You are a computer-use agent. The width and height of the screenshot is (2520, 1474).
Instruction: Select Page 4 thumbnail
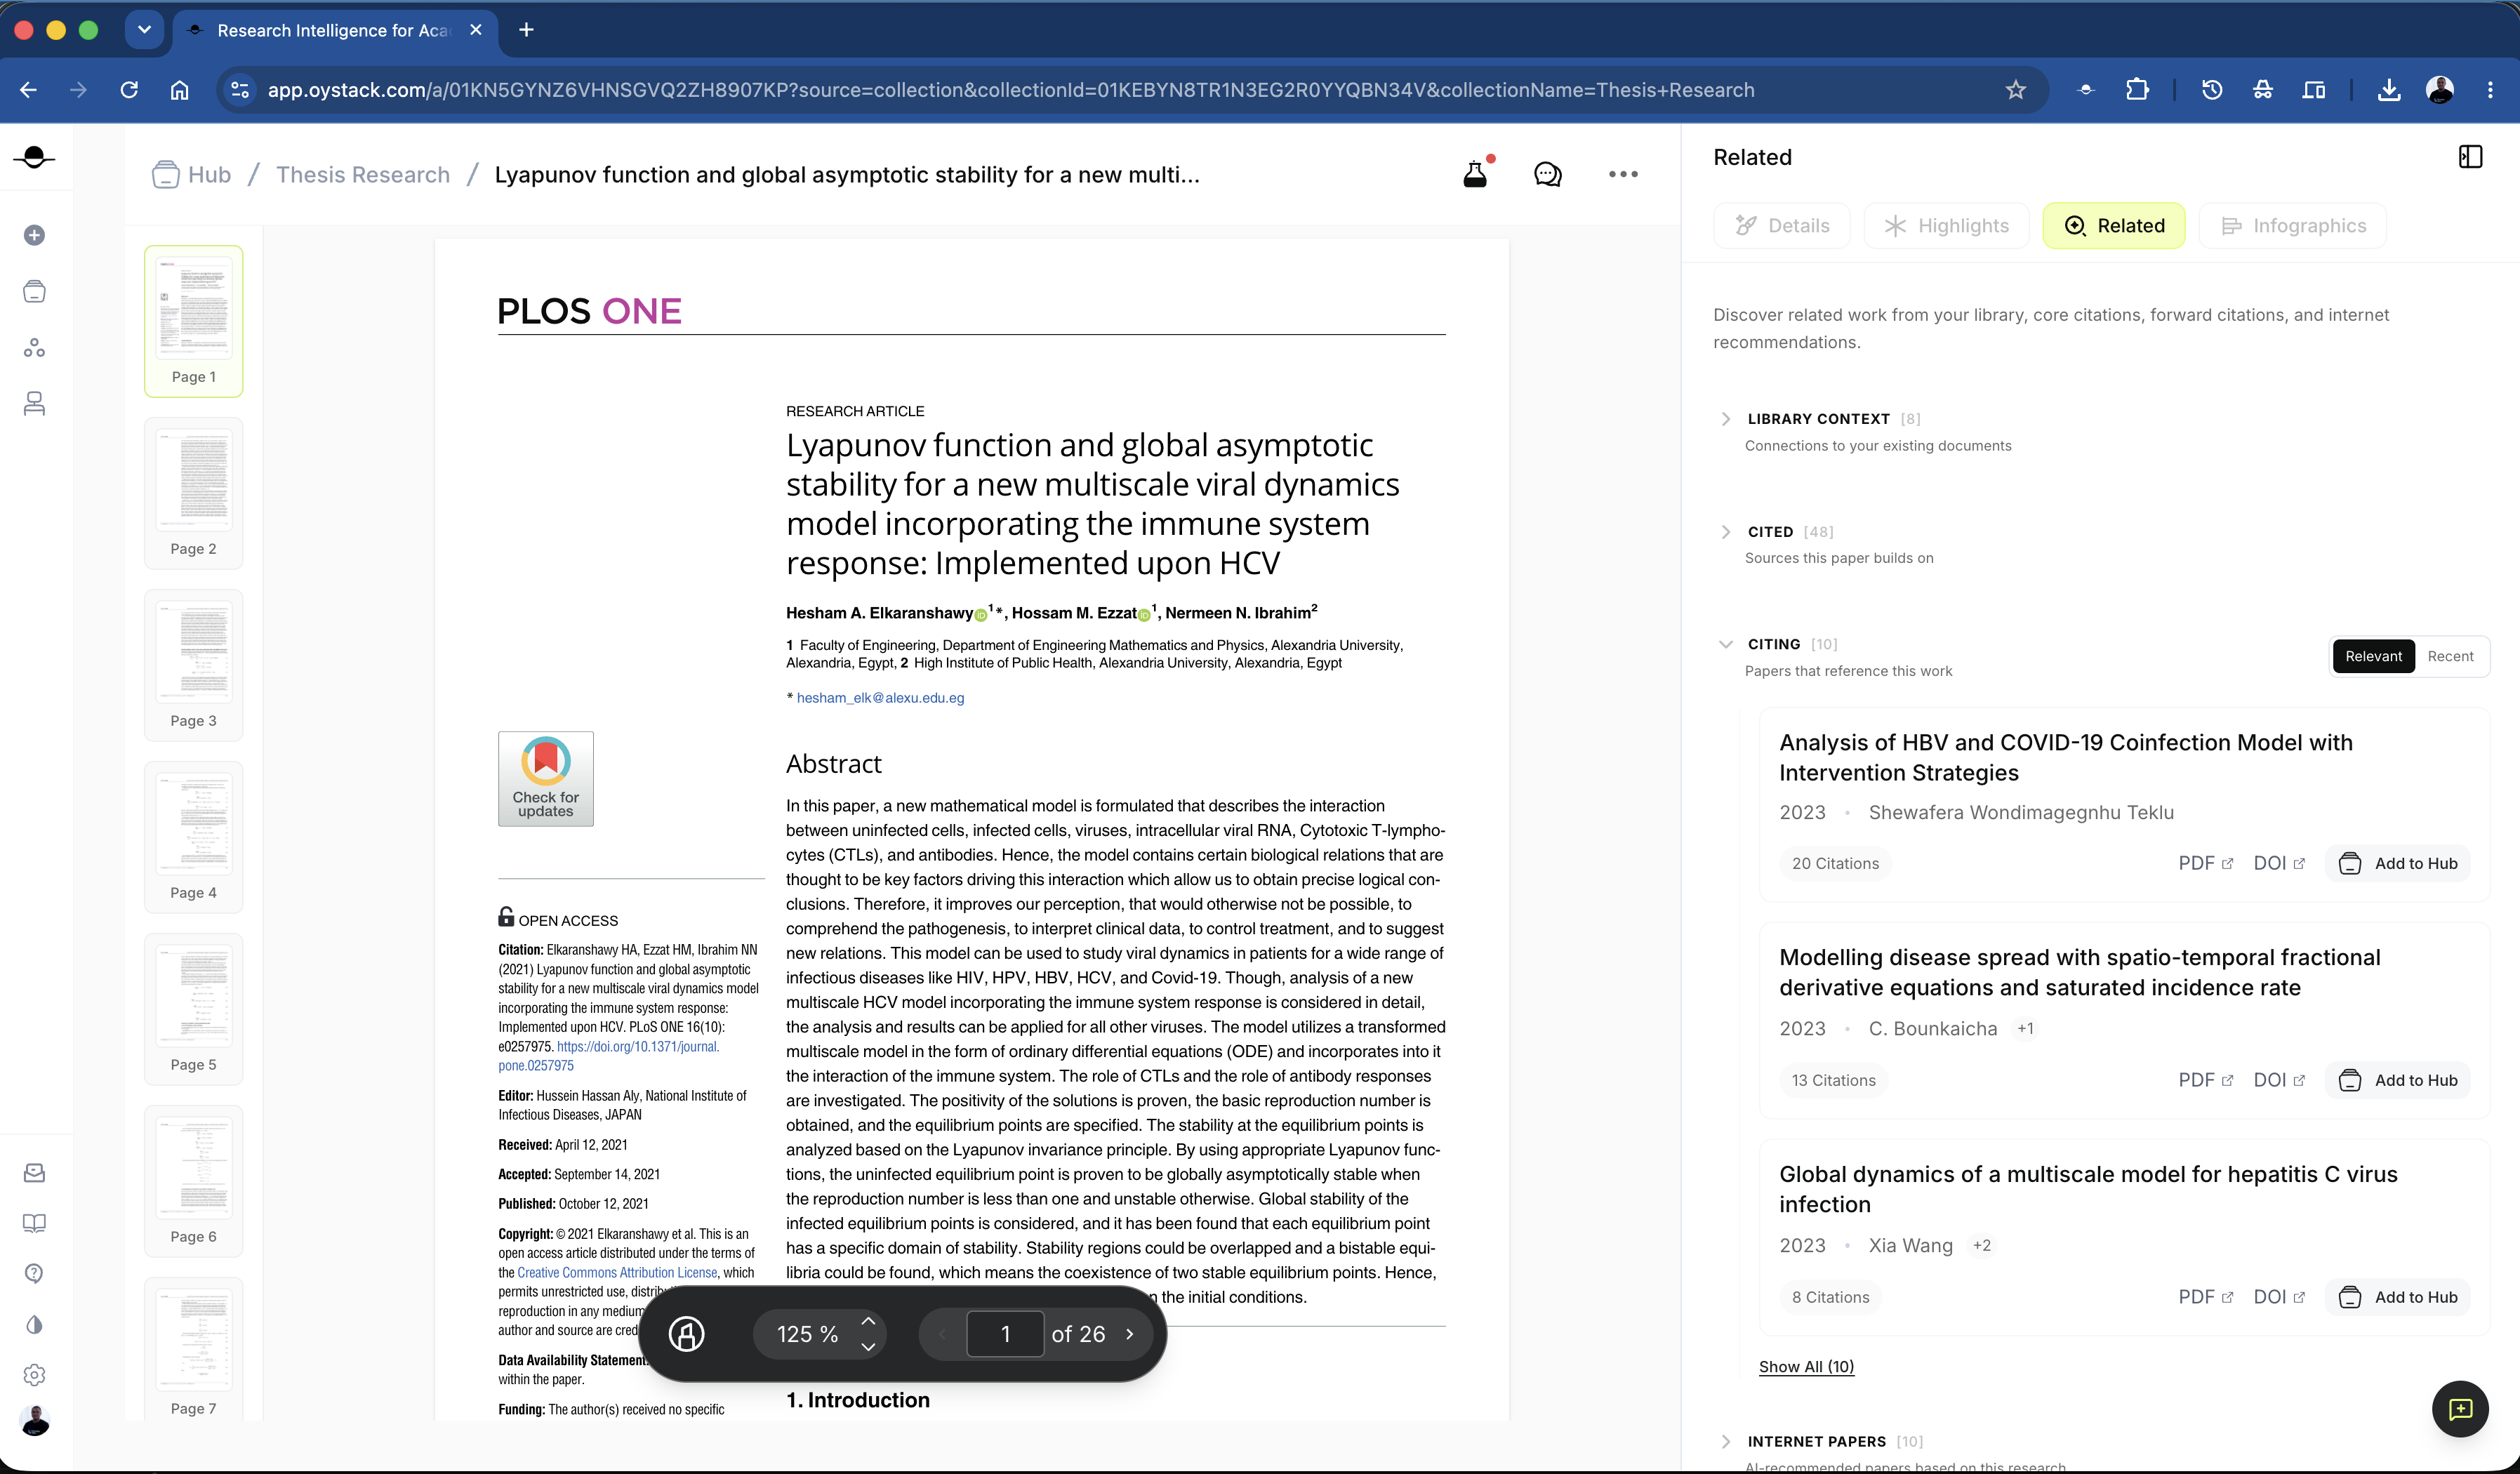pyautogui.click(x=193, y=837)
